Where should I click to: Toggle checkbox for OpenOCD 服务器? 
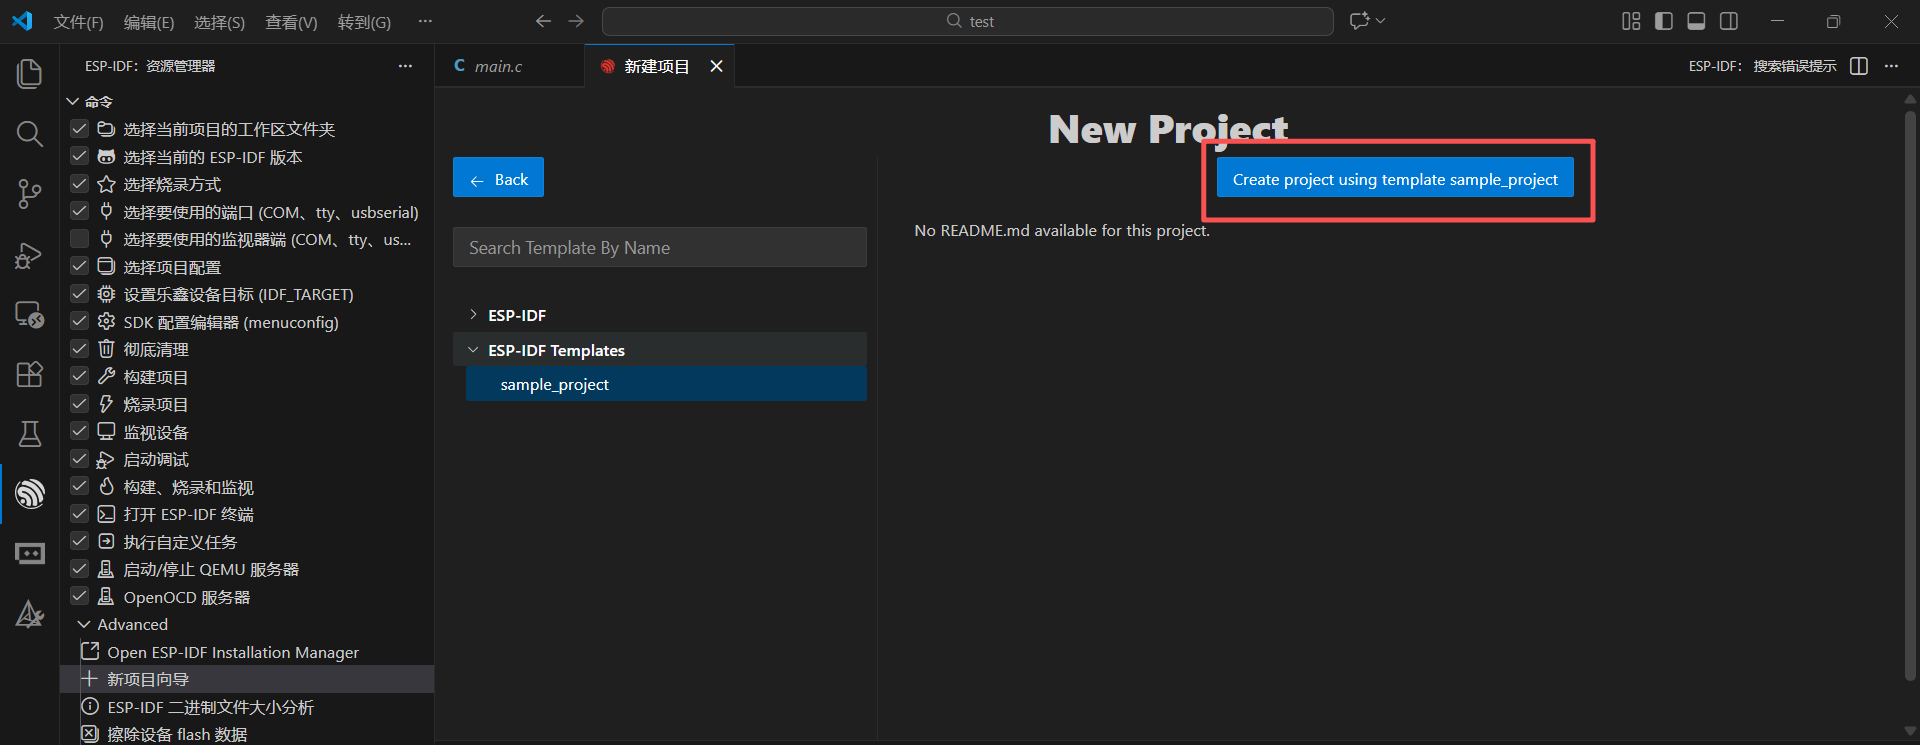[79, 597]
